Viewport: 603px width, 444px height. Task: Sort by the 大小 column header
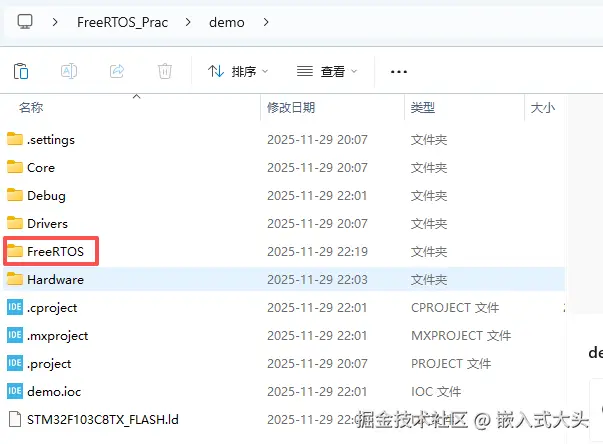(543, 107)
